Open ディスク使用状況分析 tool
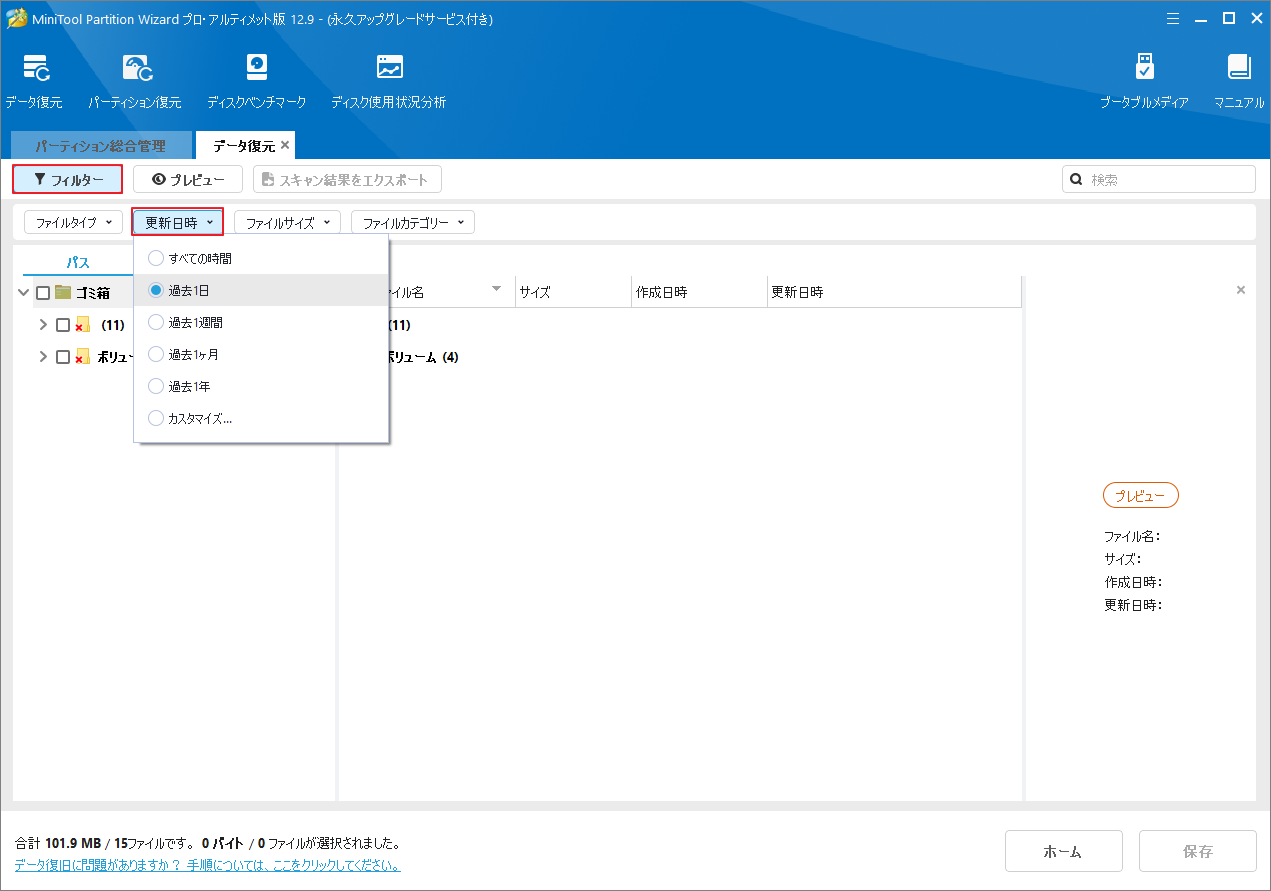Viewport: 1271px width, 891px height. tap(388, 81)
